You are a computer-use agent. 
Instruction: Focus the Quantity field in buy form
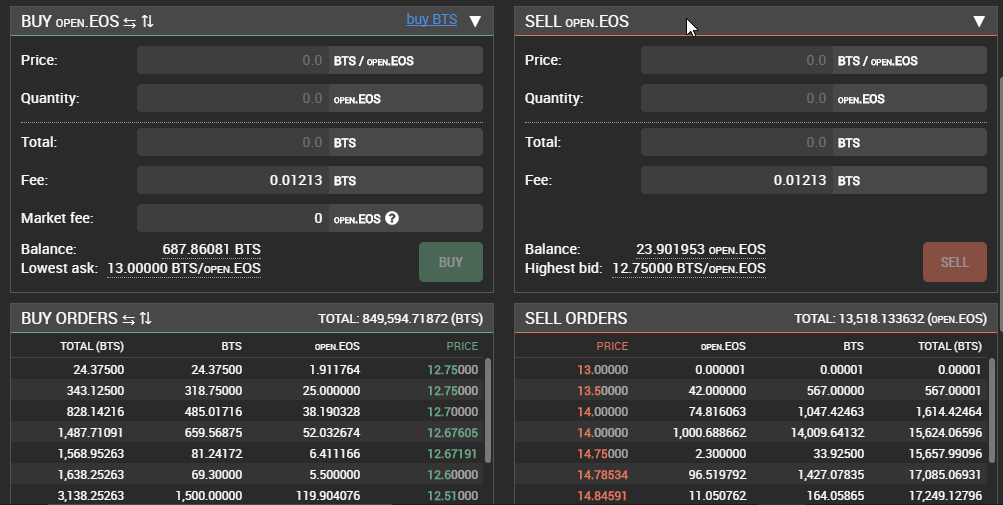coord(233,98)
